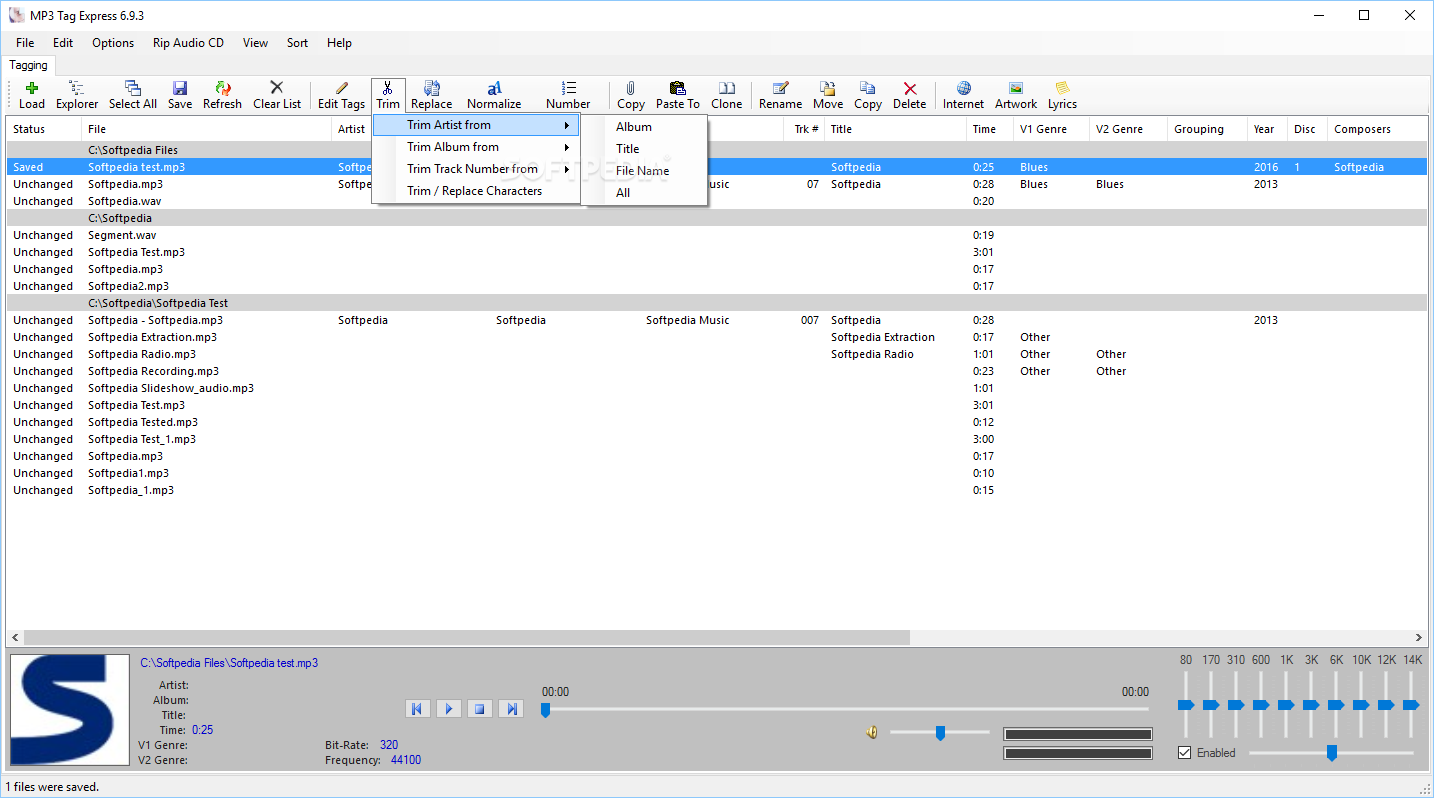Sort by the Status column header
Viewport: 1434px width, 798px height.
44,129
